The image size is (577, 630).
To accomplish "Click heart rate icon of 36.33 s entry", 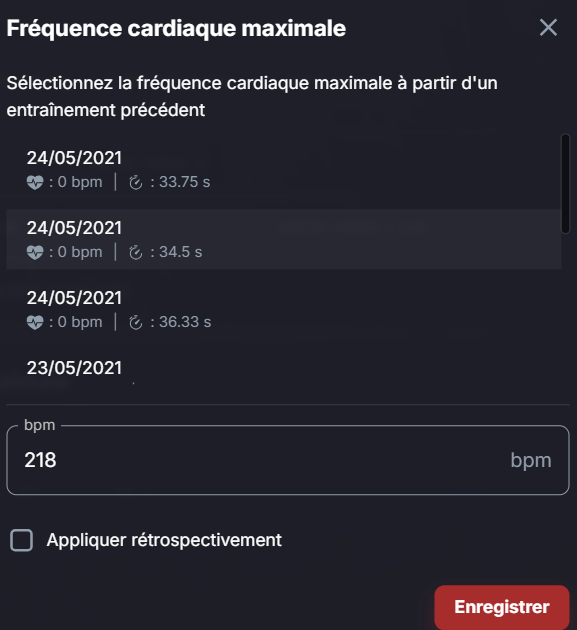I will point(35,322).
